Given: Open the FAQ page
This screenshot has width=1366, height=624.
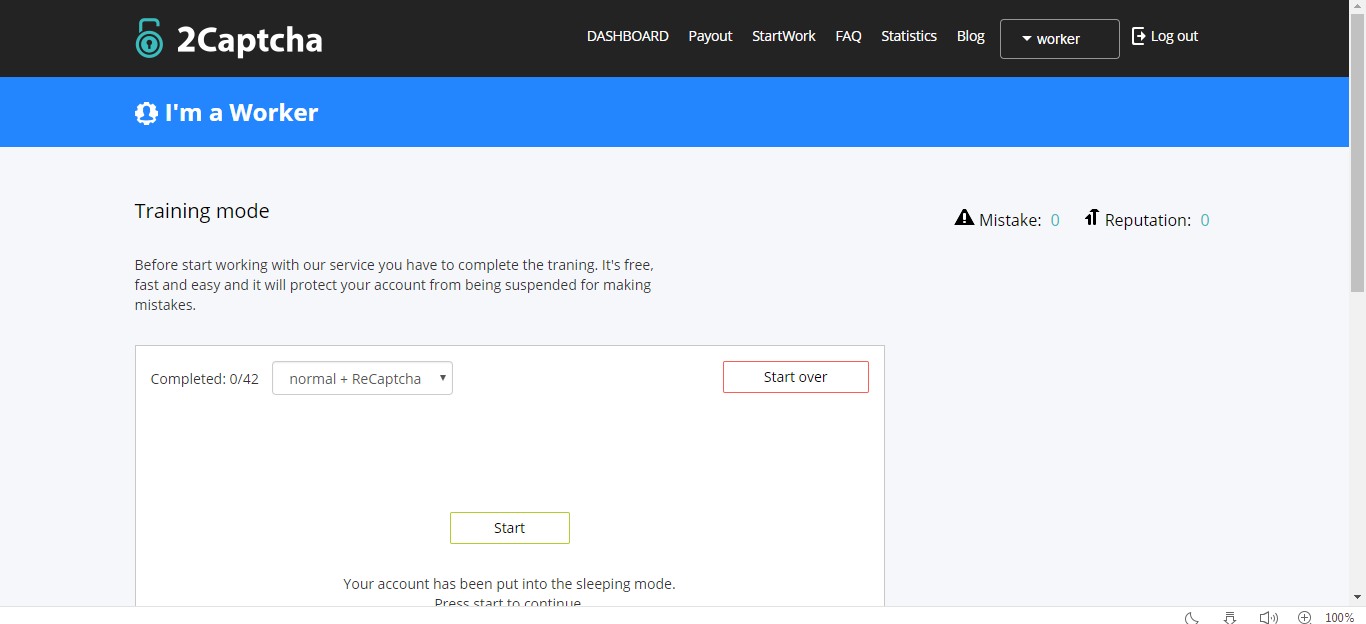Looking at the screenshot, I should click(848, 36).
